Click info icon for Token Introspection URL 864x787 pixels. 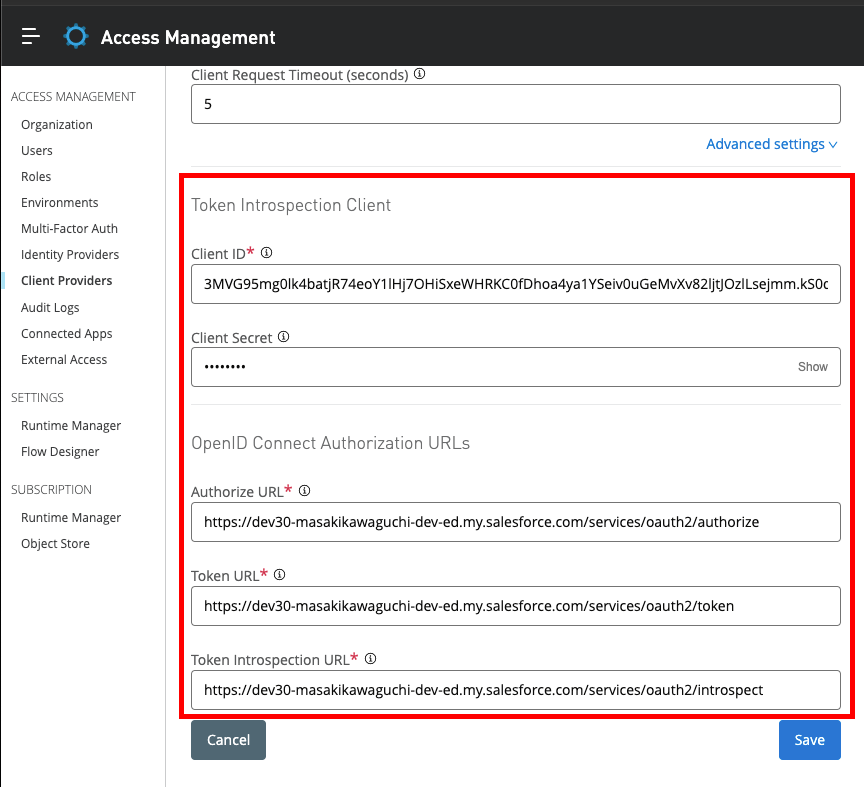point(370,659)
